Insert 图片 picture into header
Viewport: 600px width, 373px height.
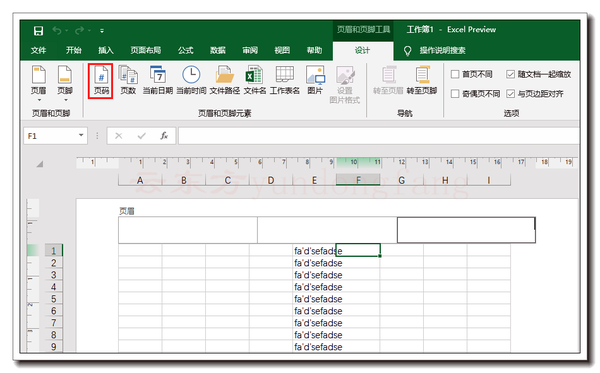(315, 80)
